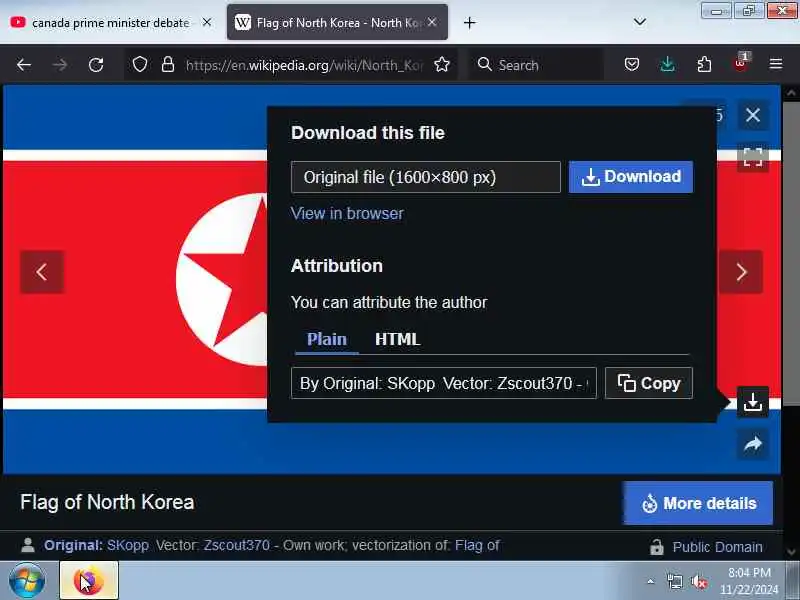Click the Search box in the toolbar
This screenshot has width=800, height=600.
coord(536,65)
